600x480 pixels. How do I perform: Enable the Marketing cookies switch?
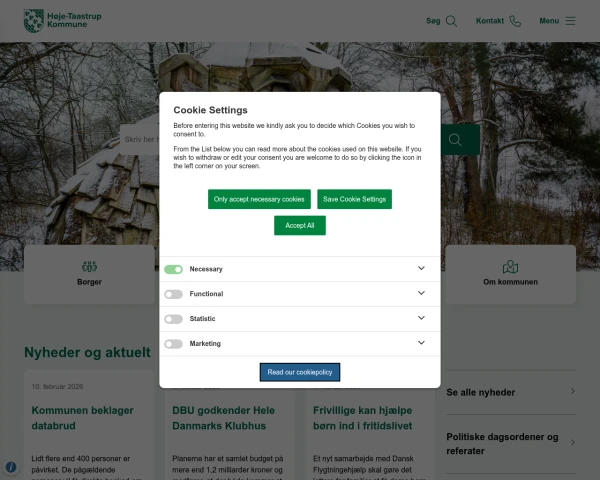click(x=173, y=344)
